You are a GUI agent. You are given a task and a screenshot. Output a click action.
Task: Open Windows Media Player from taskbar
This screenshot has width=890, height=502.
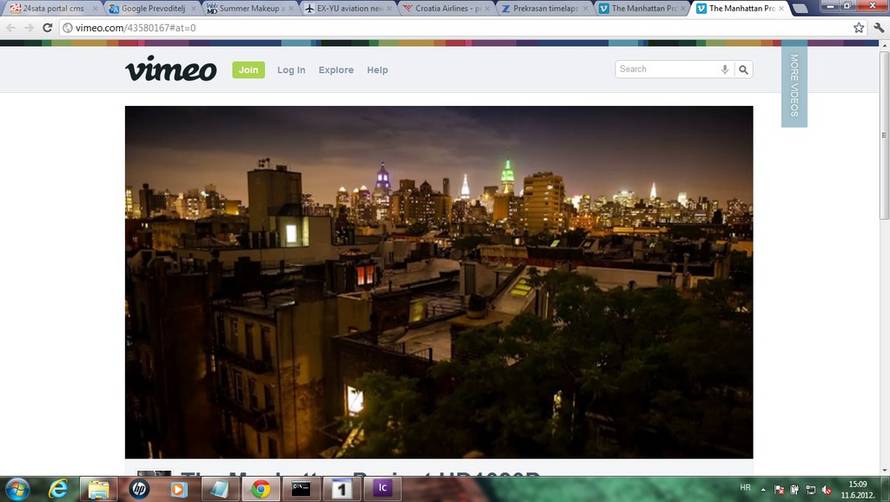178,489
